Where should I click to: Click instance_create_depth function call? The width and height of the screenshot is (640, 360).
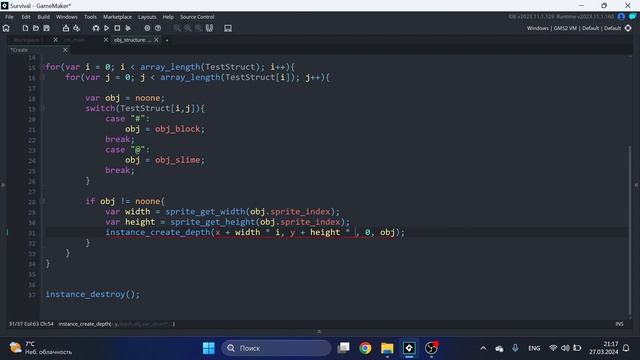click(158, 232)
